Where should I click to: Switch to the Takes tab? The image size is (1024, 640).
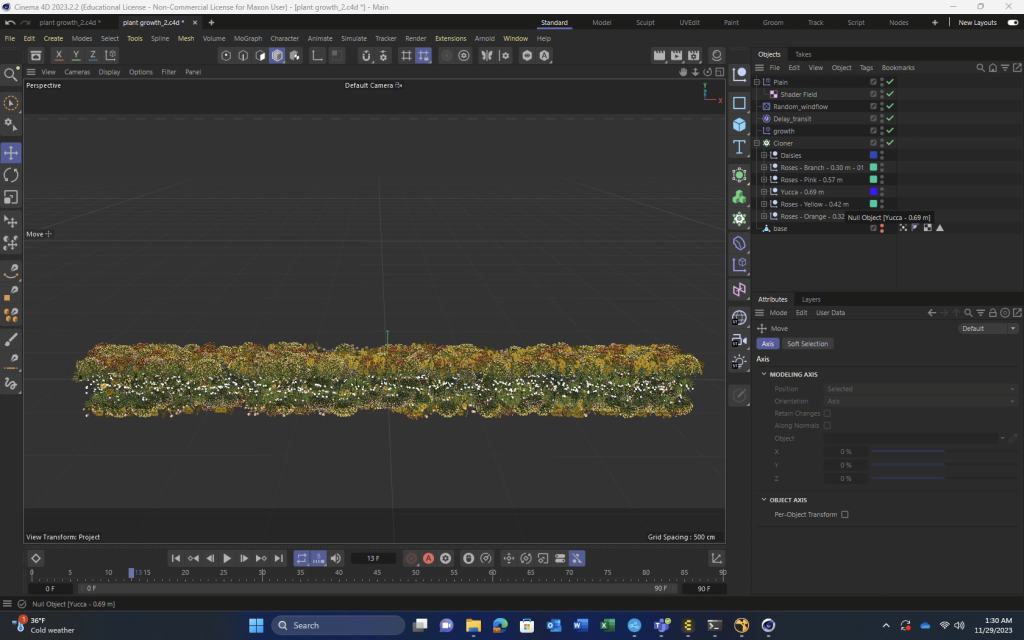coord(803,54)
